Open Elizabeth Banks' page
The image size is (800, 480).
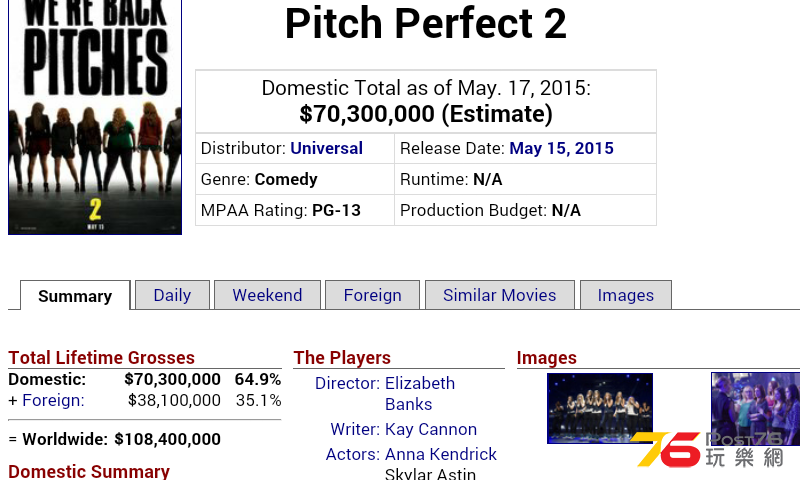pyautogui.click(x=419, y=393)
